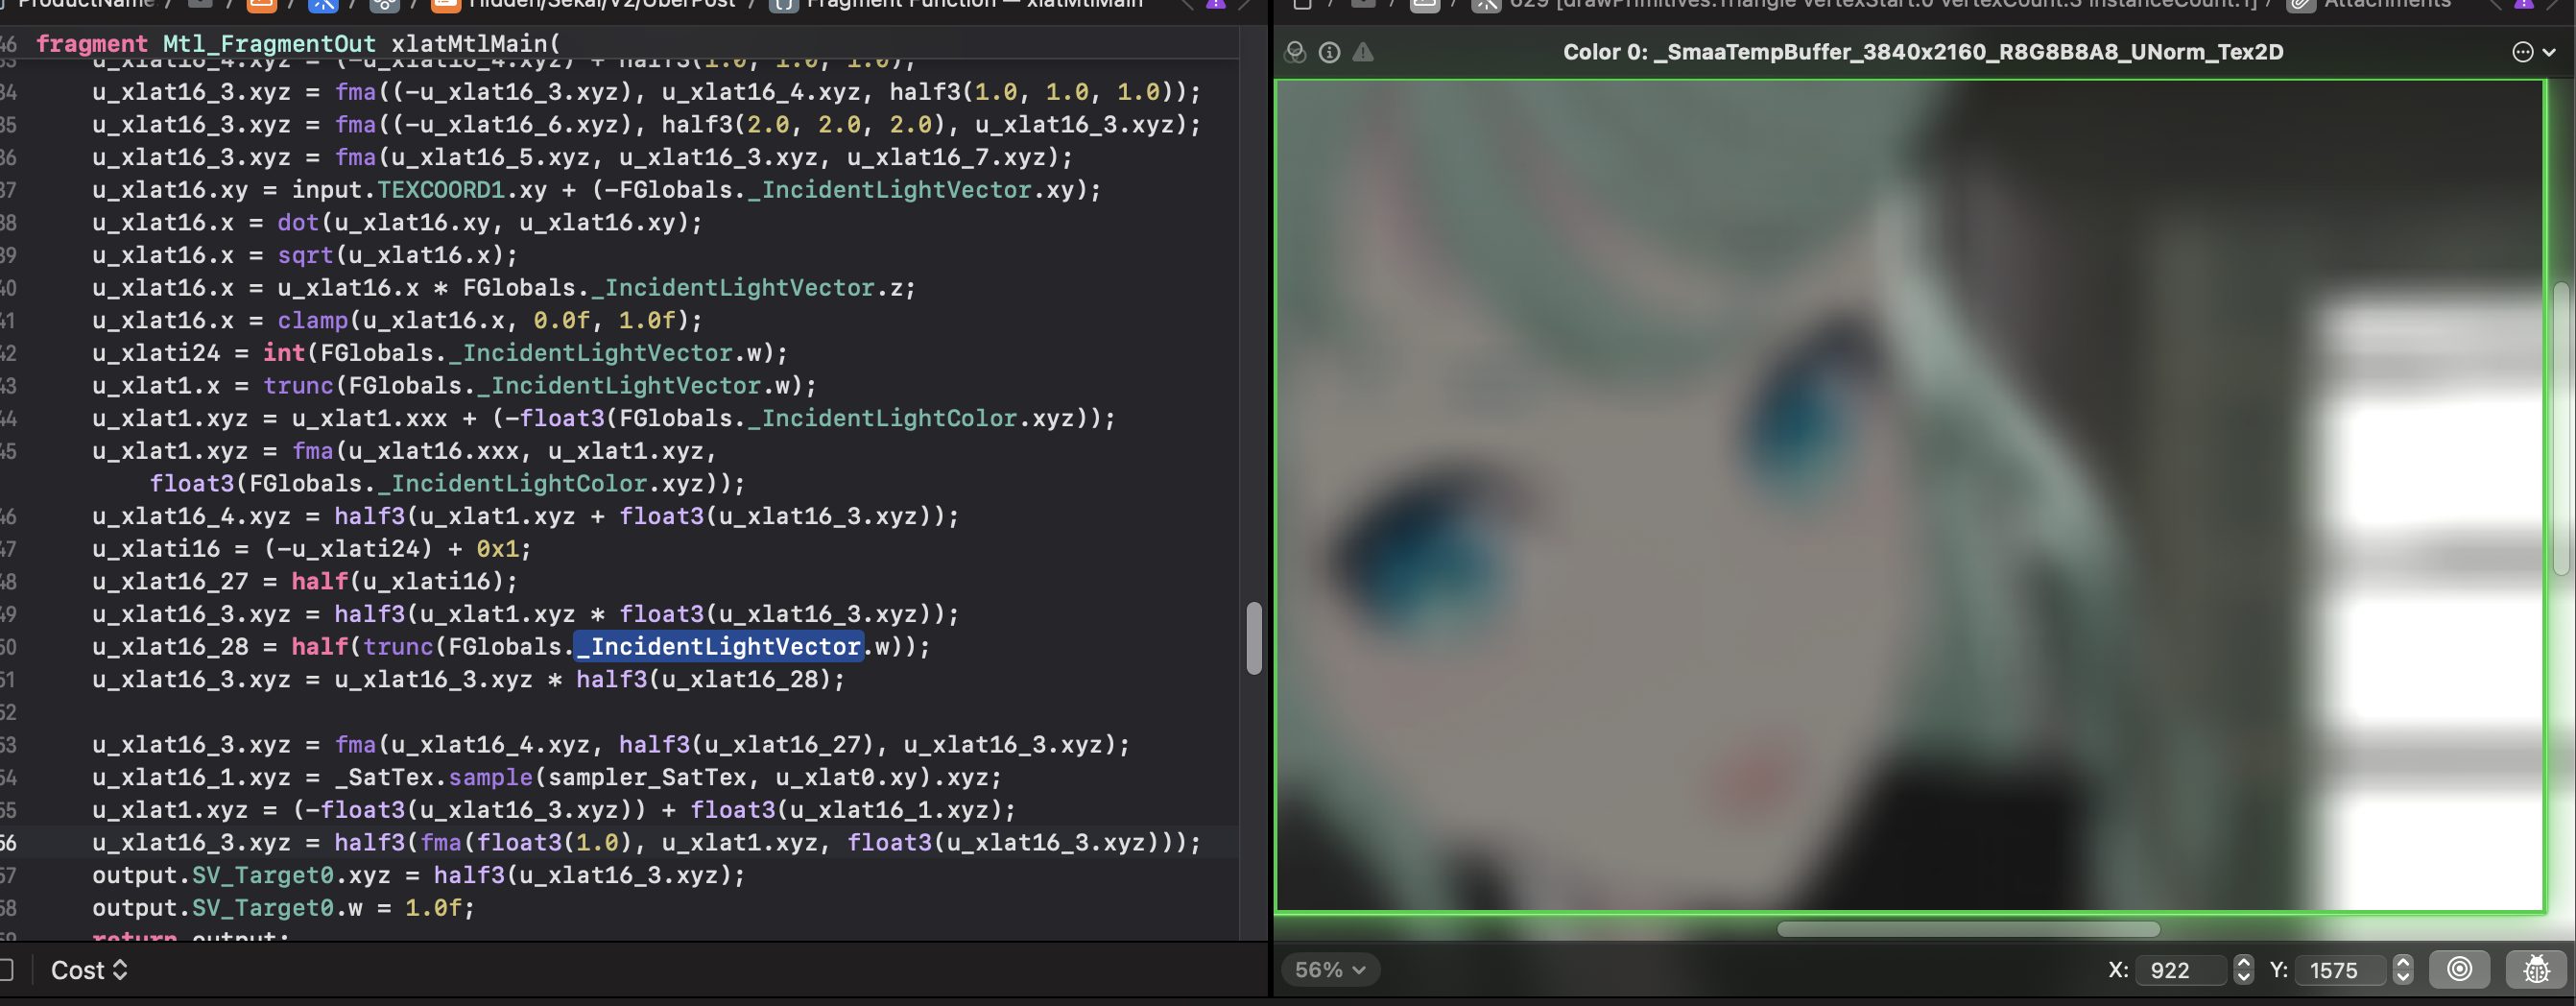
Task: Click the pixel target crosshair button
Action: pos(2459,969)
